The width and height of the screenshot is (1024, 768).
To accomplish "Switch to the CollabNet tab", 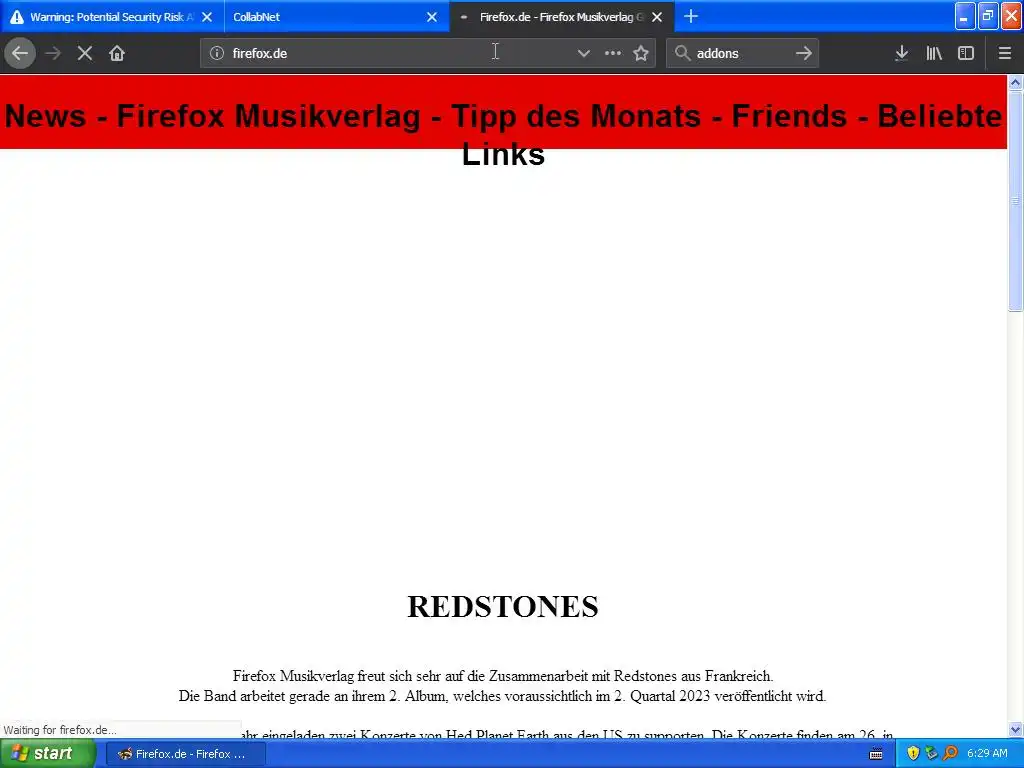I will pos(337,17).
